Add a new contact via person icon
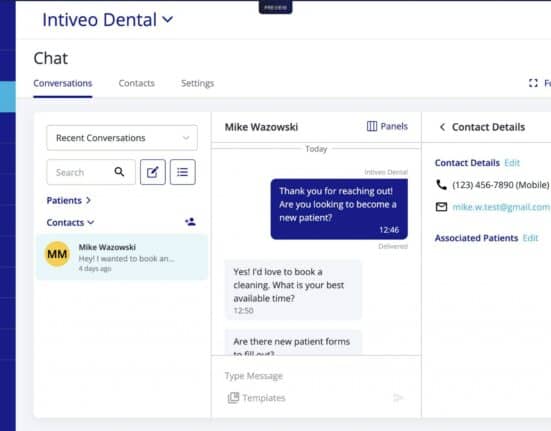 point(190,222)
